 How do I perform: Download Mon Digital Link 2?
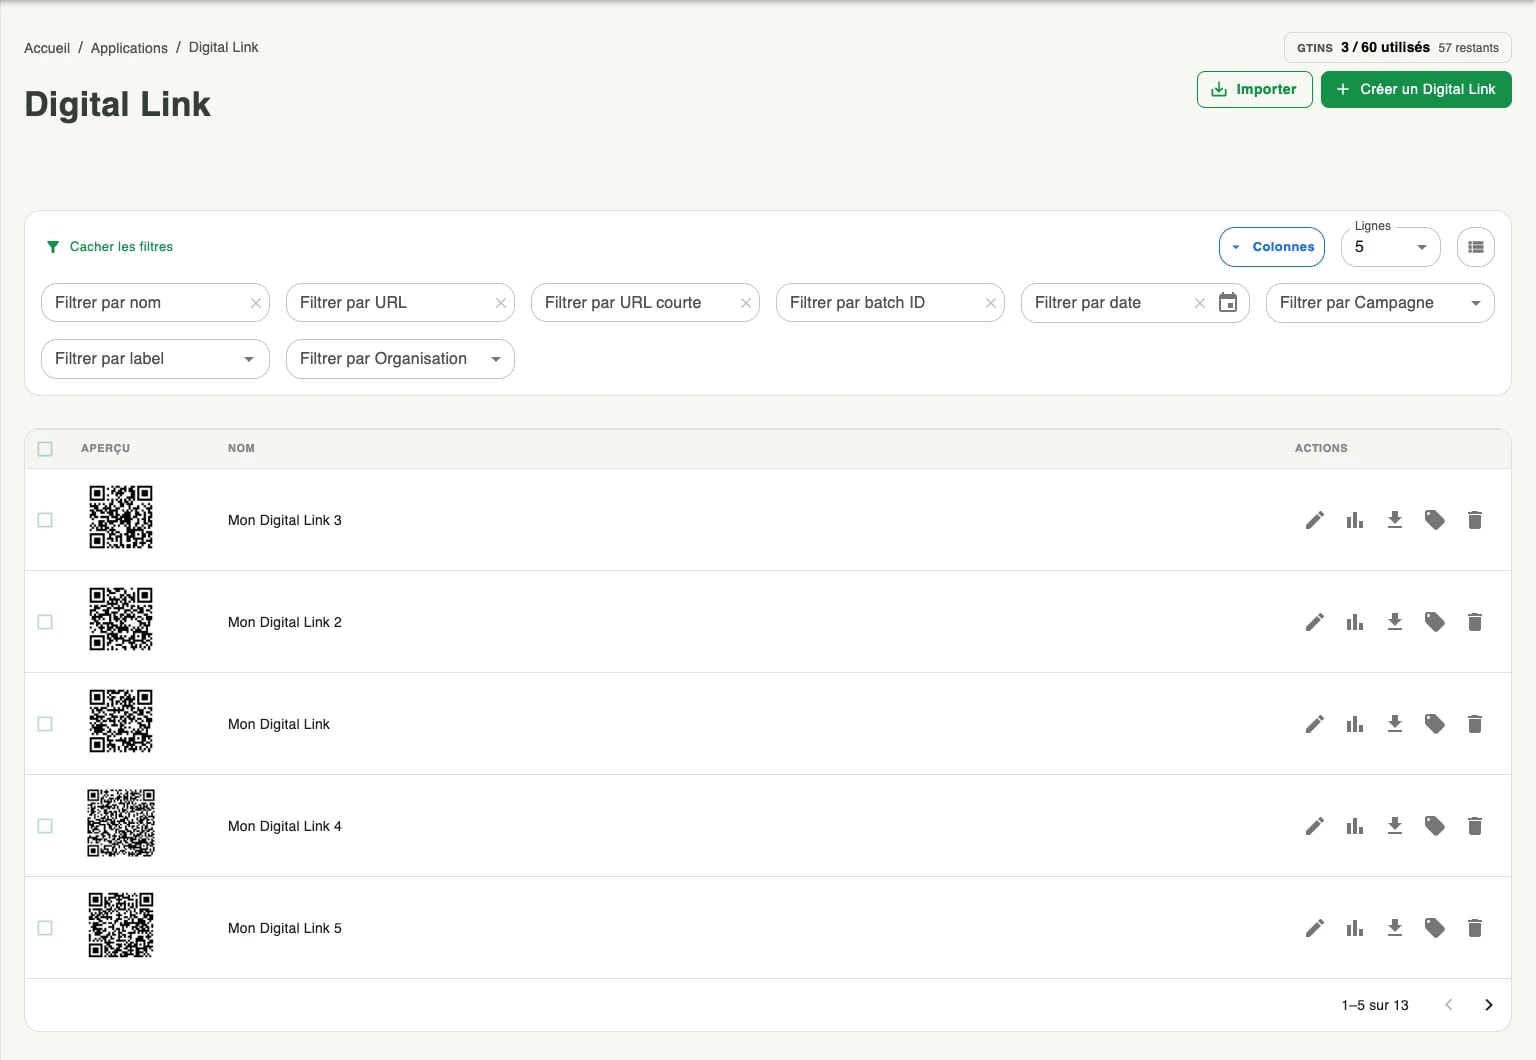[1395, 622]
